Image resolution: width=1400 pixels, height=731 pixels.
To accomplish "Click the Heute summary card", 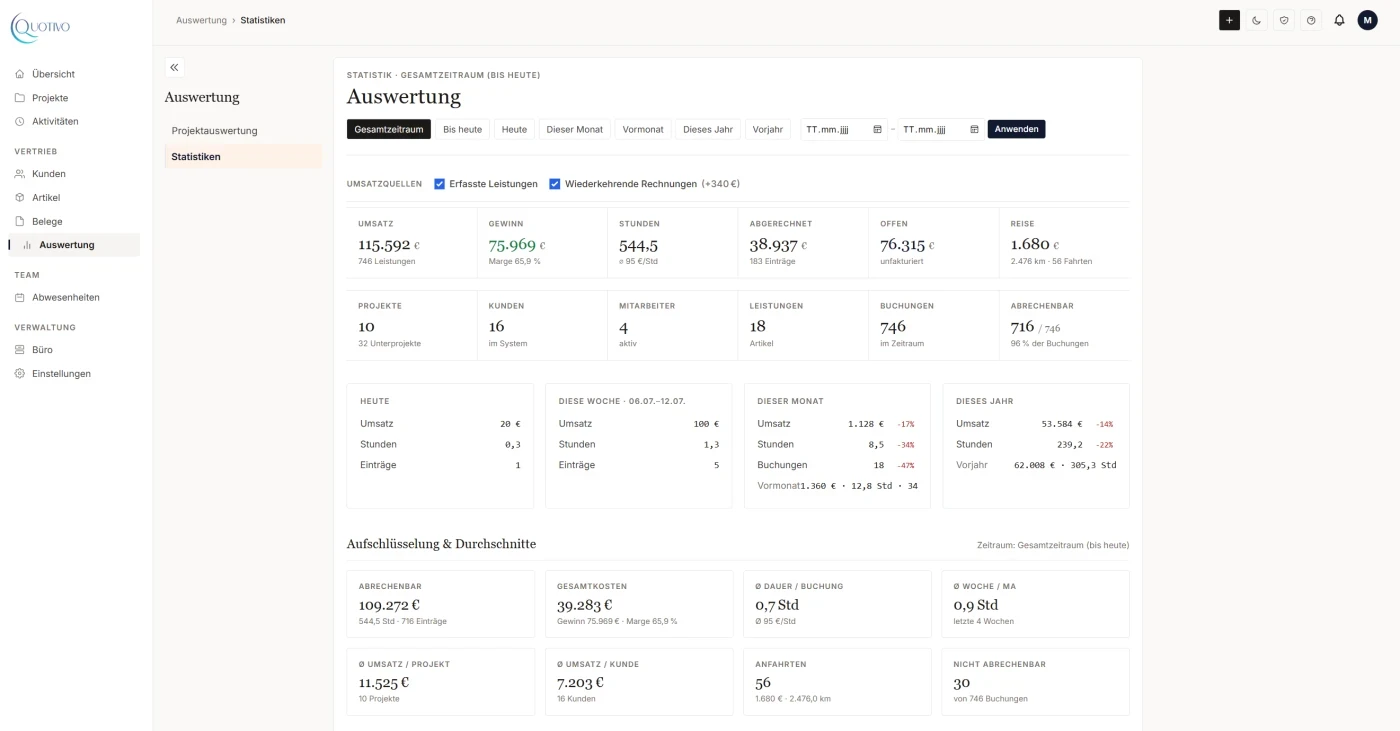I will pyautogui.click(x=440, y=446).
